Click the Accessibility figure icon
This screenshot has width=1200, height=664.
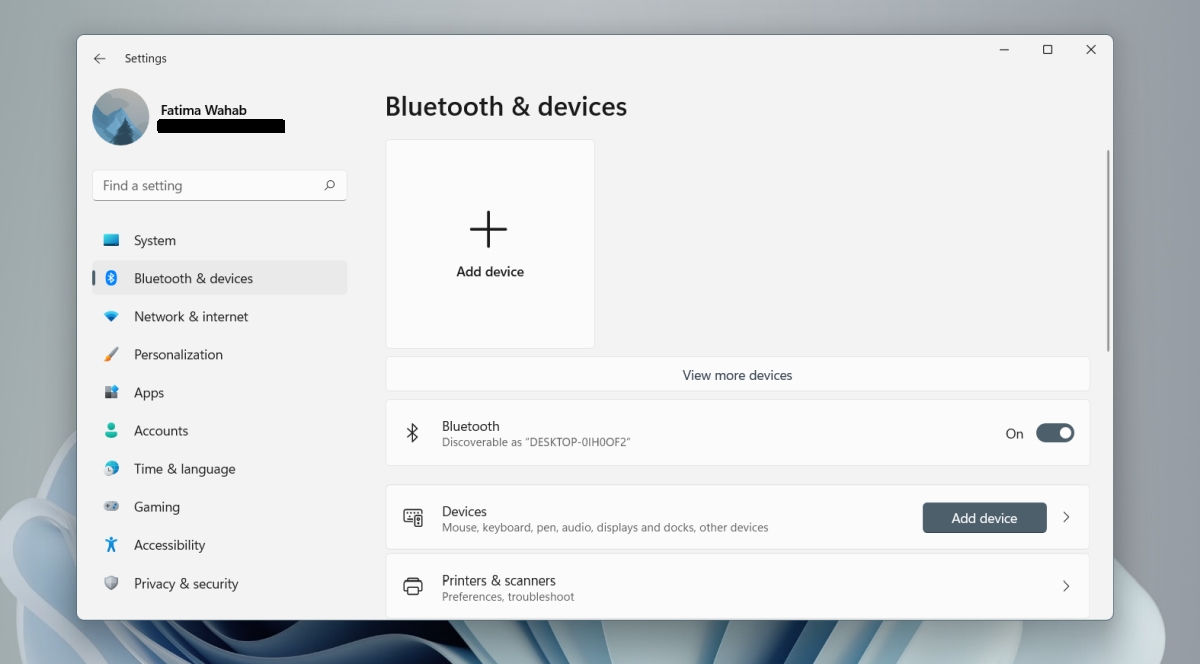(x=112, y=545)
